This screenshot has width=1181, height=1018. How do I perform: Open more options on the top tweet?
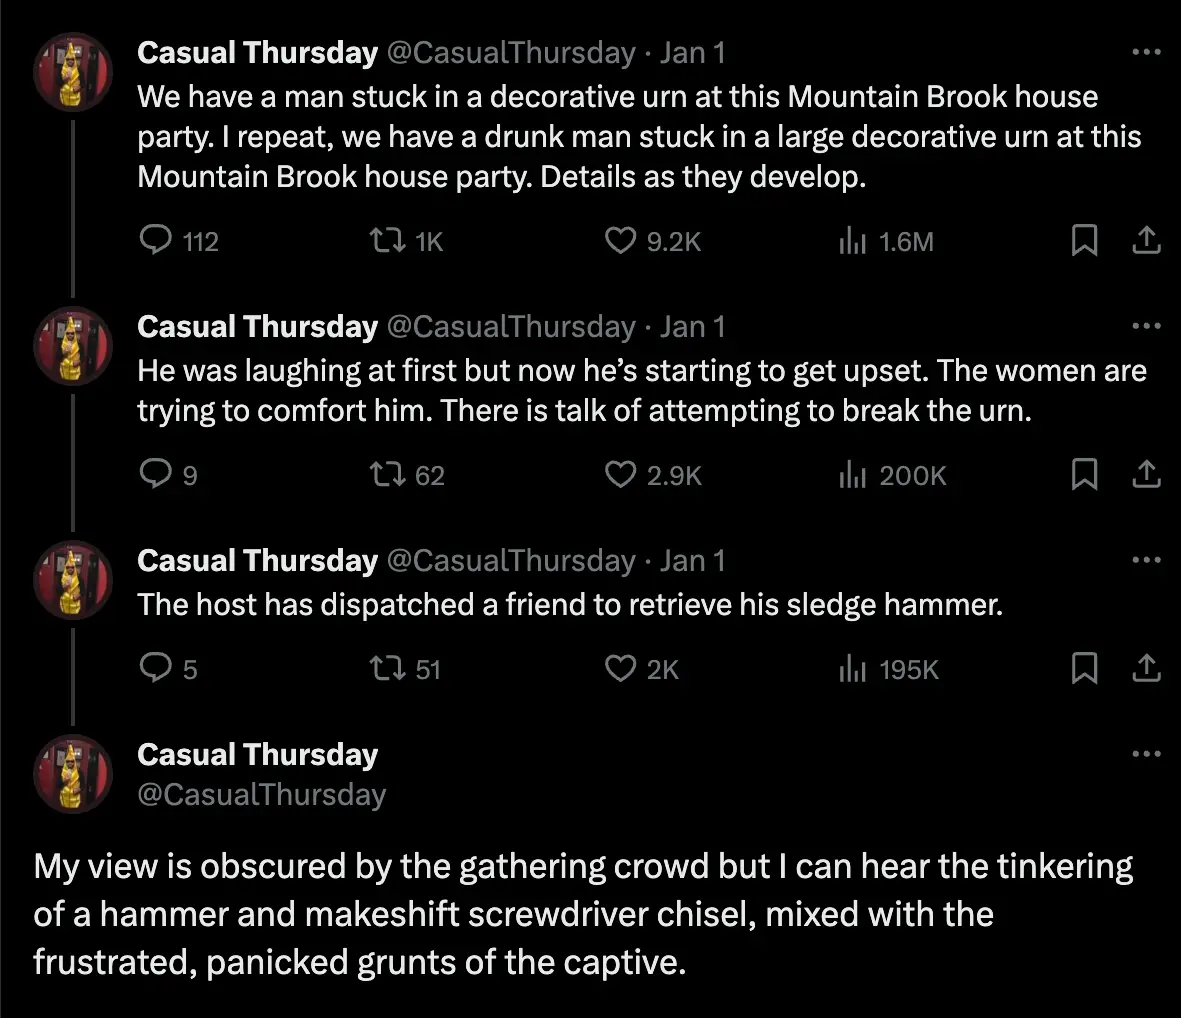(1146, 50)
